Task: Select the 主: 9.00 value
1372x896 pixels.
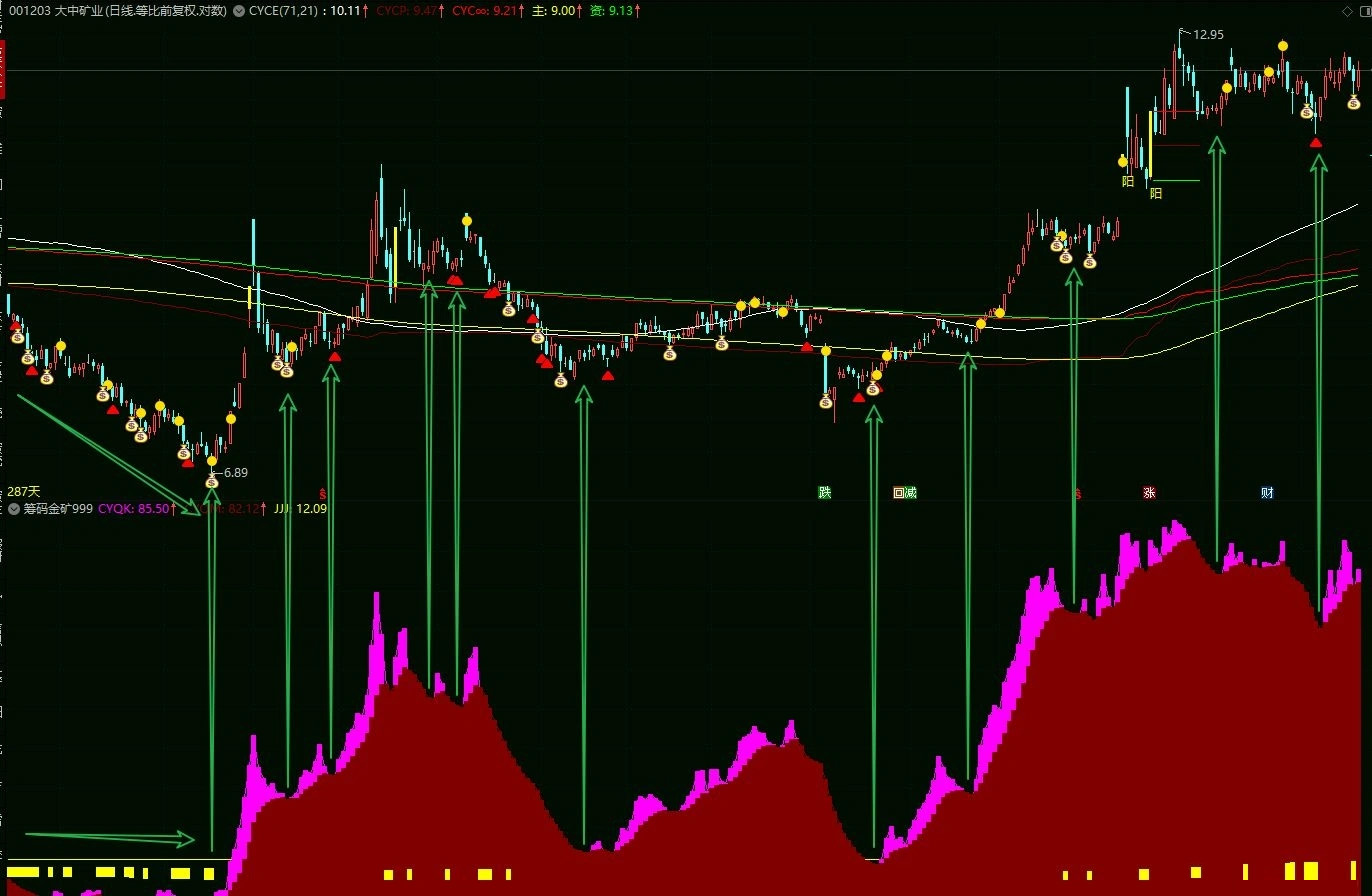Action: click(x=553, y=11)
